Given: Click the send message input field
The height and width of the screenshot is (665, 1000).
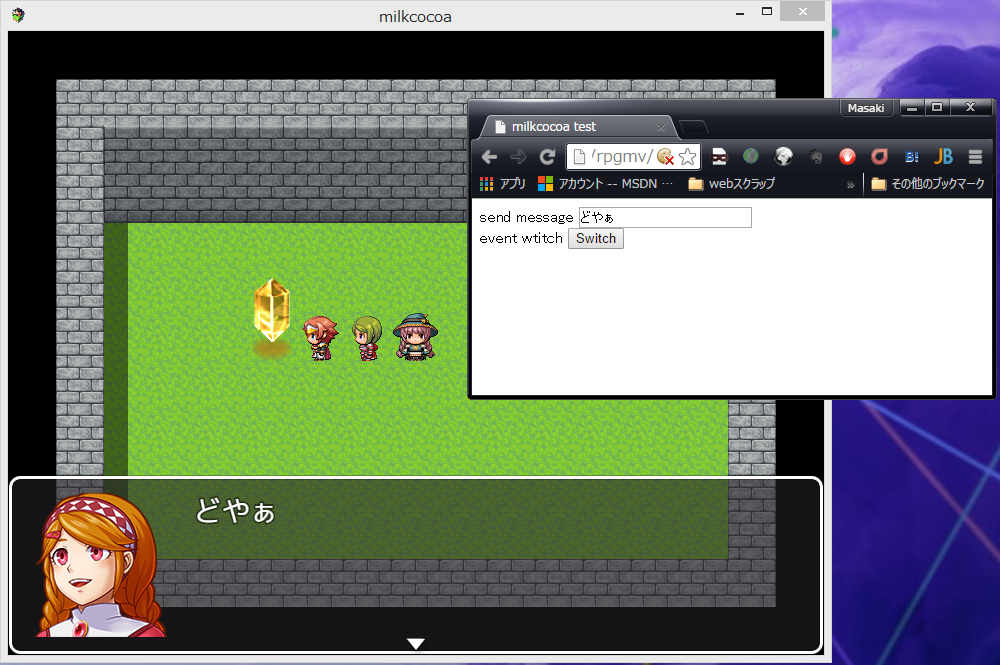Looking at the screenshot, I should click(x=667, y=217).
